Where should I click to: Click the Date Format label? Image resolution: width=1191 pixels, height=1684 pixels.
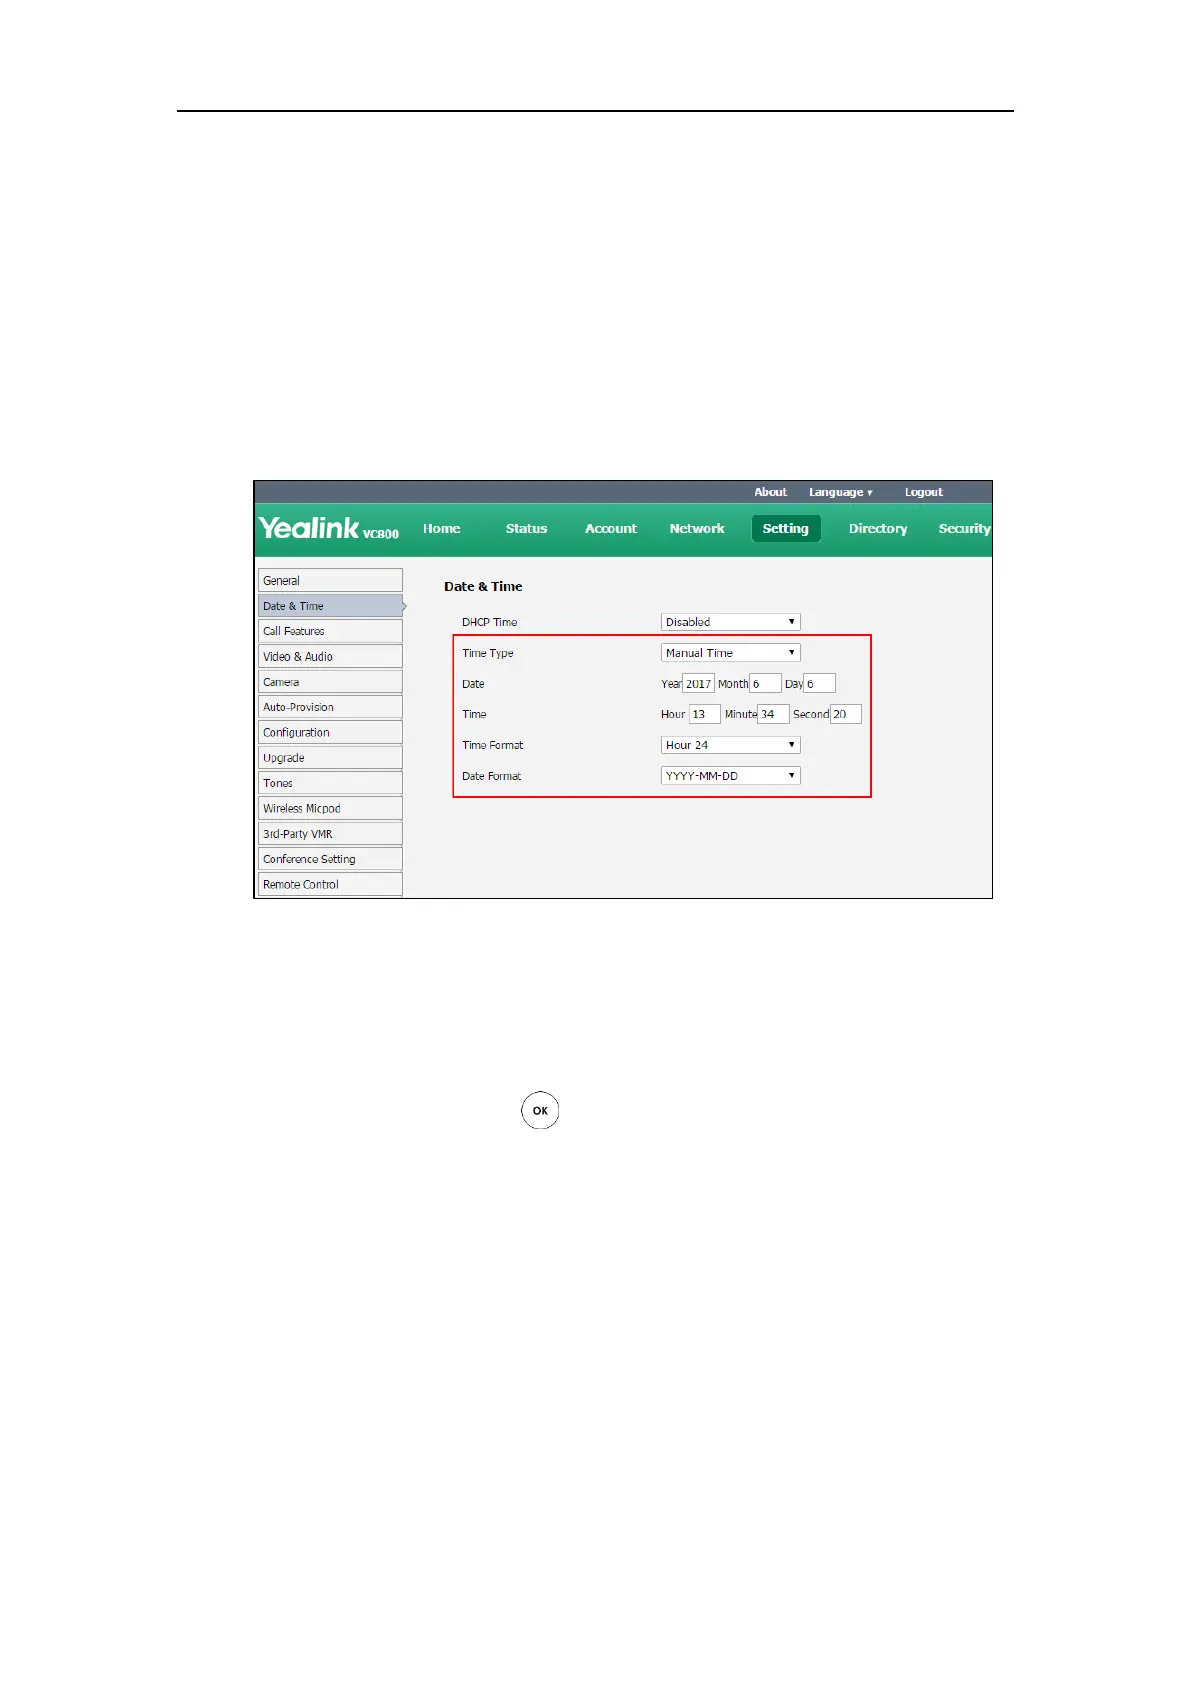[x=491, y=776]
